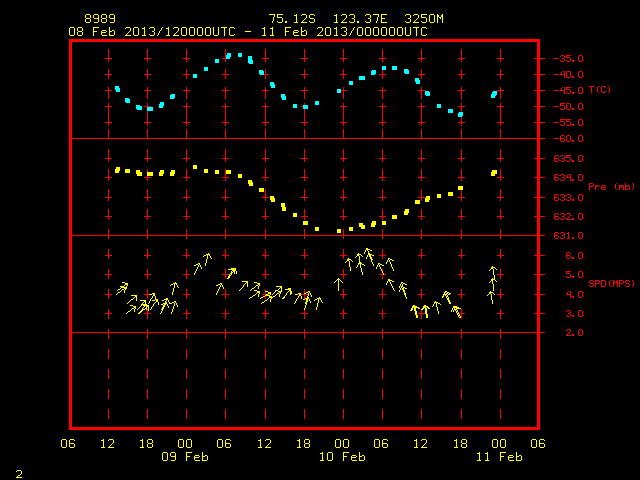Click the isolated yellow pressure point near 11 Feb

[494, 173]
